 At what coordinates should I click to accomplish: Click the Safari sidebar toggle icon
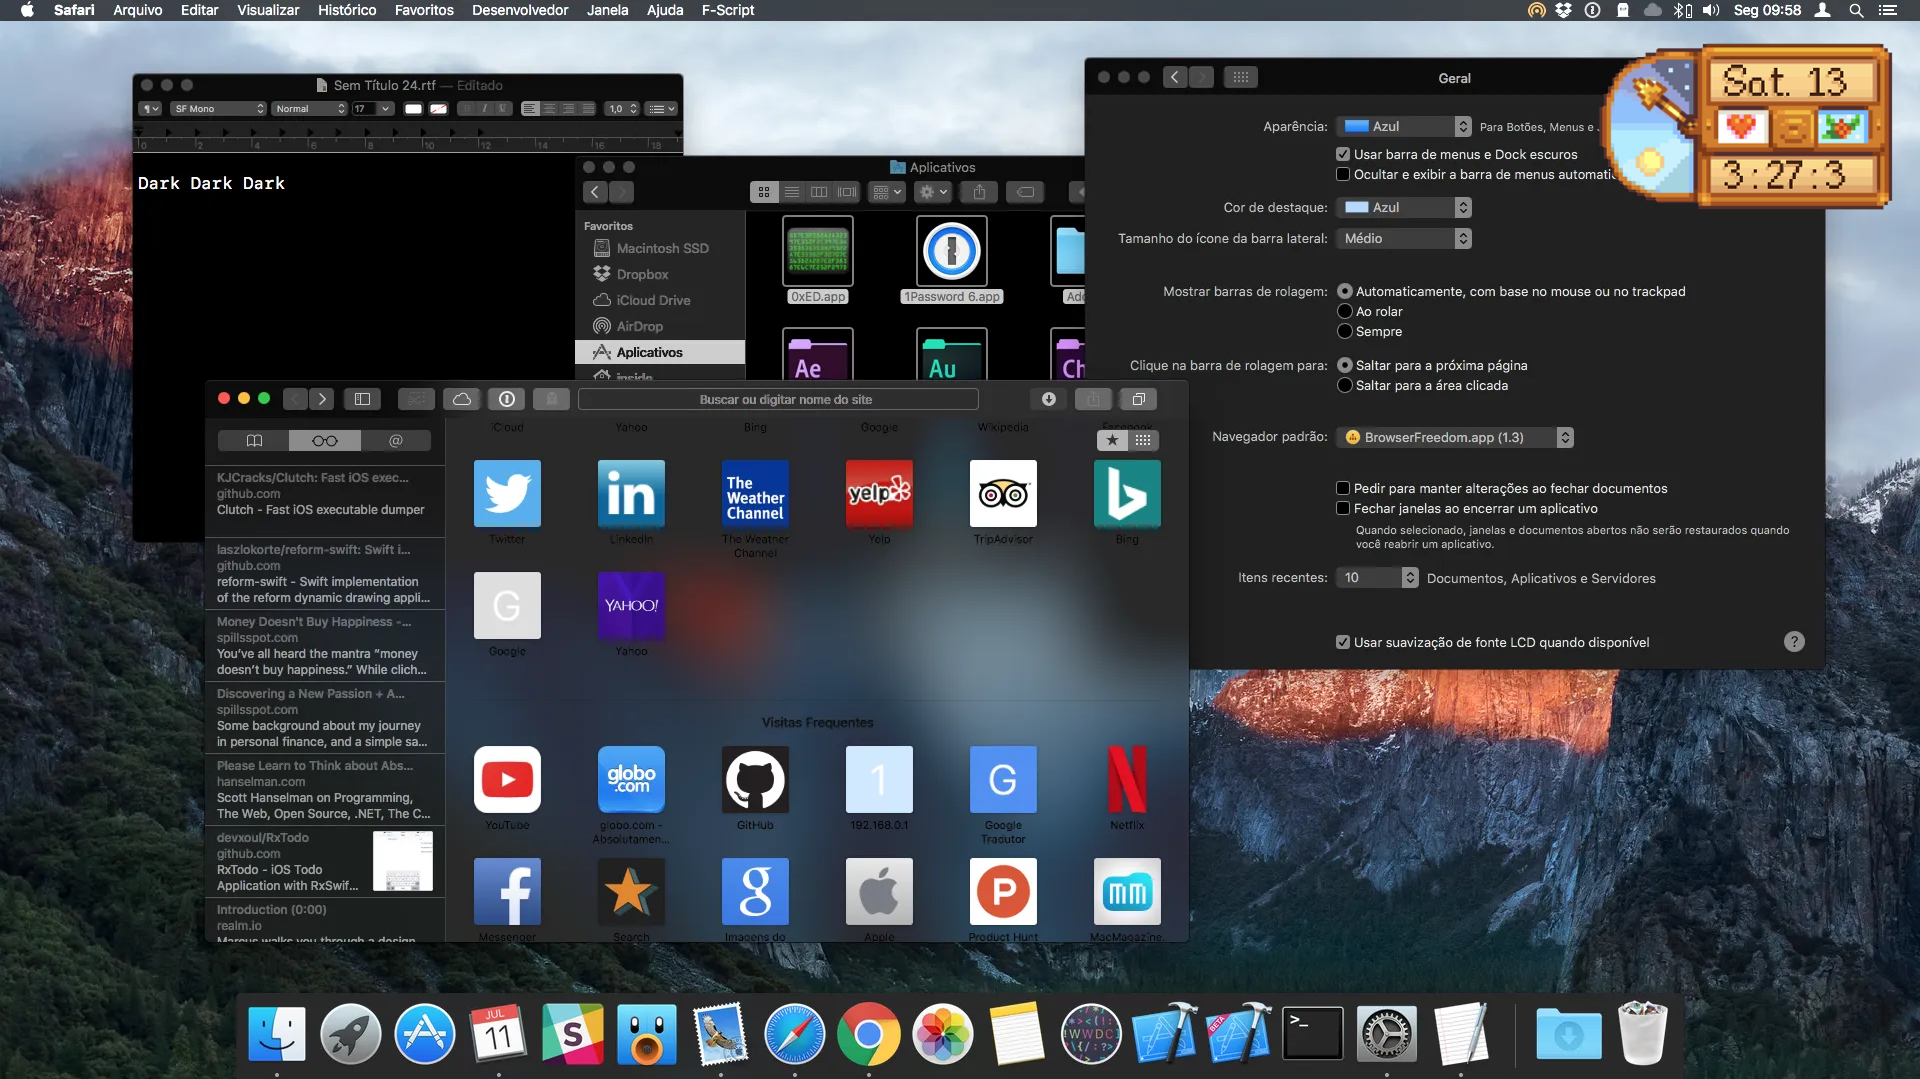tap(362, 399)
